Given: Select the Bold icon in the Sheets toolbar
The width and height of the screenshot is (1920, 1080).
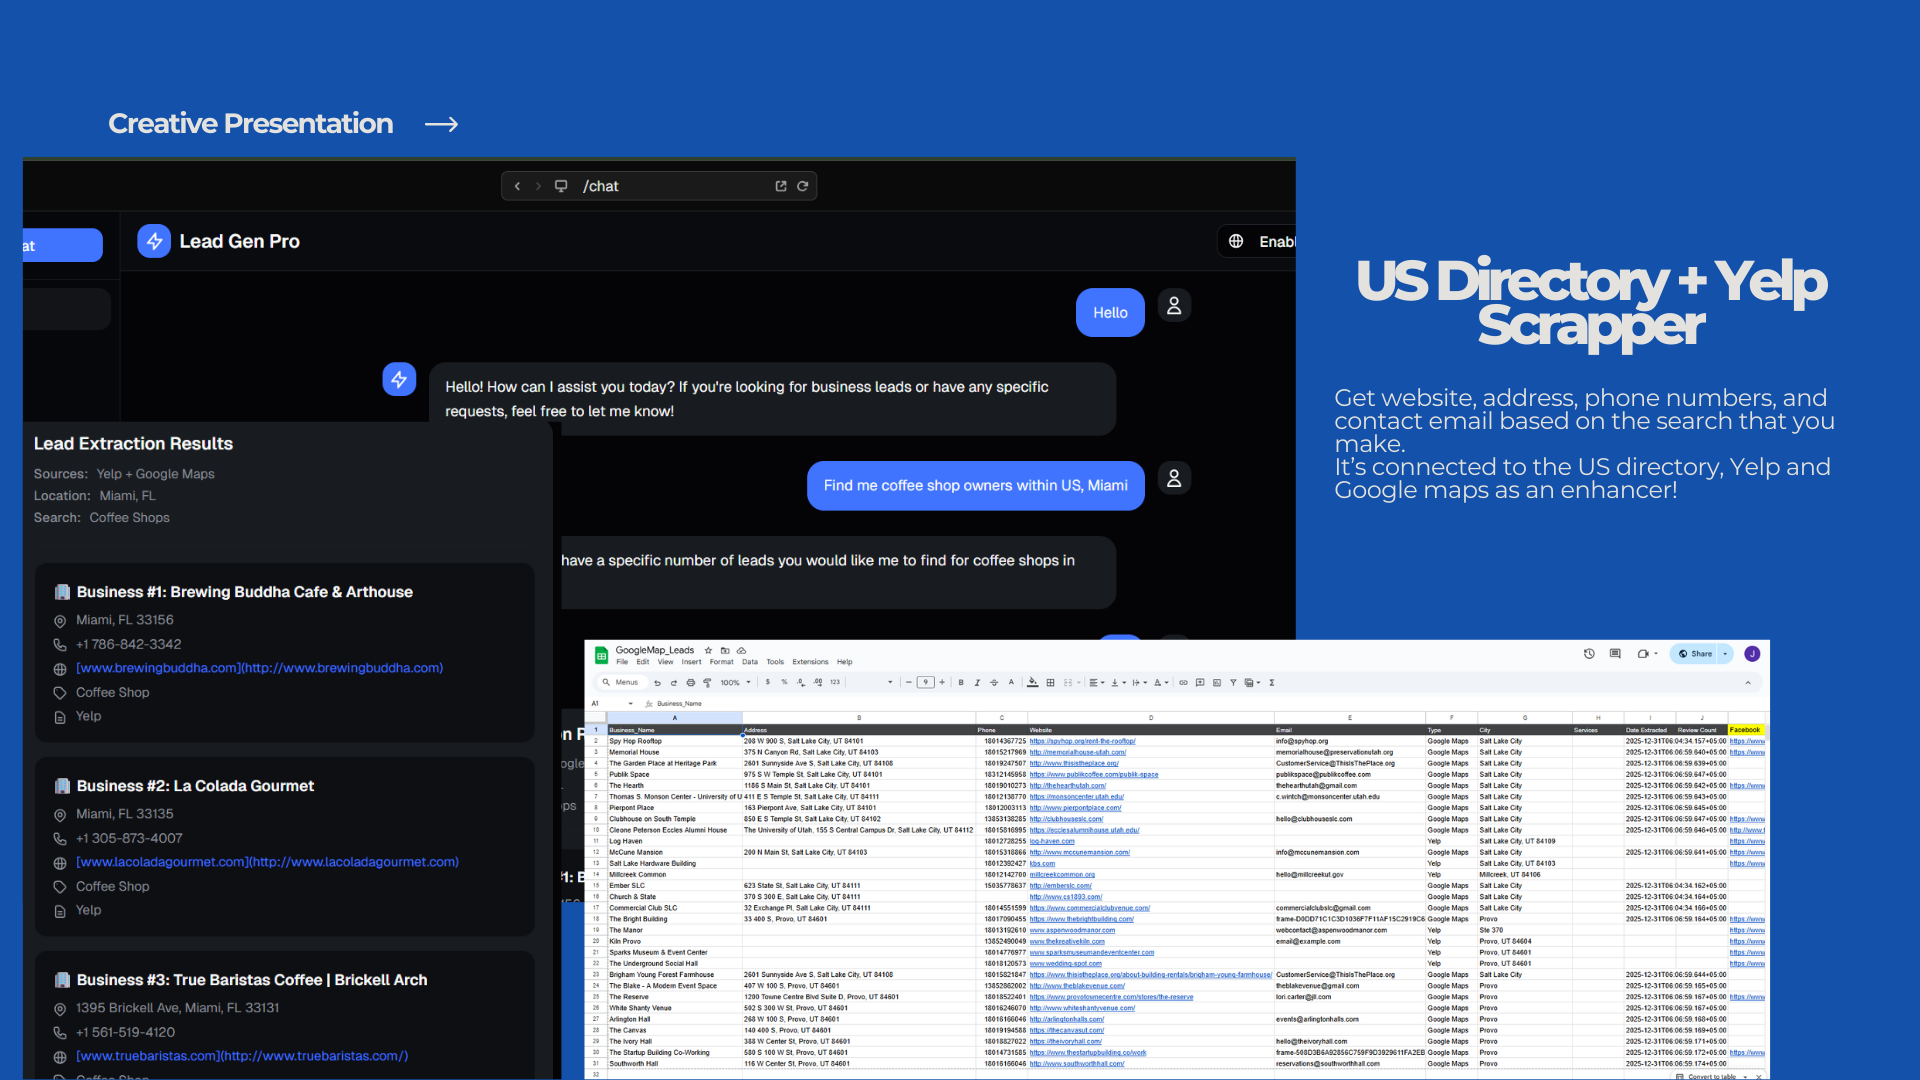Looking at the screenshot, I should (x=961, y=682).
